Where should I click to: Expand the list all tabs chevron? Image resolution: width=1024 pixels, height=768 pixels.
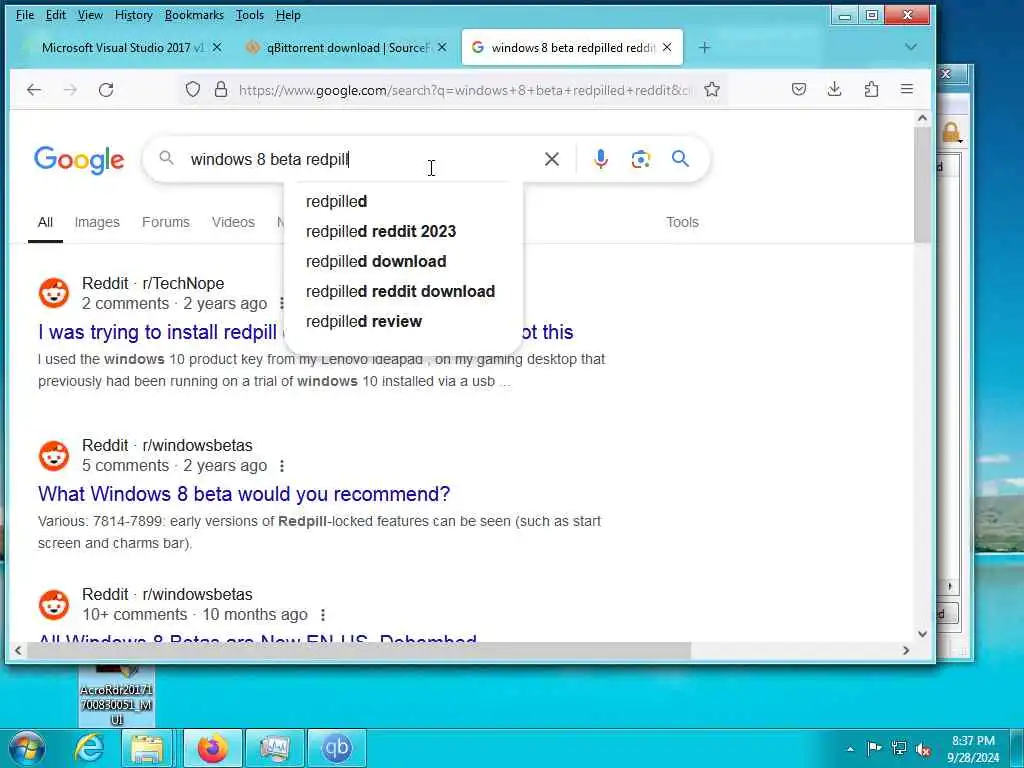[911, 47]
